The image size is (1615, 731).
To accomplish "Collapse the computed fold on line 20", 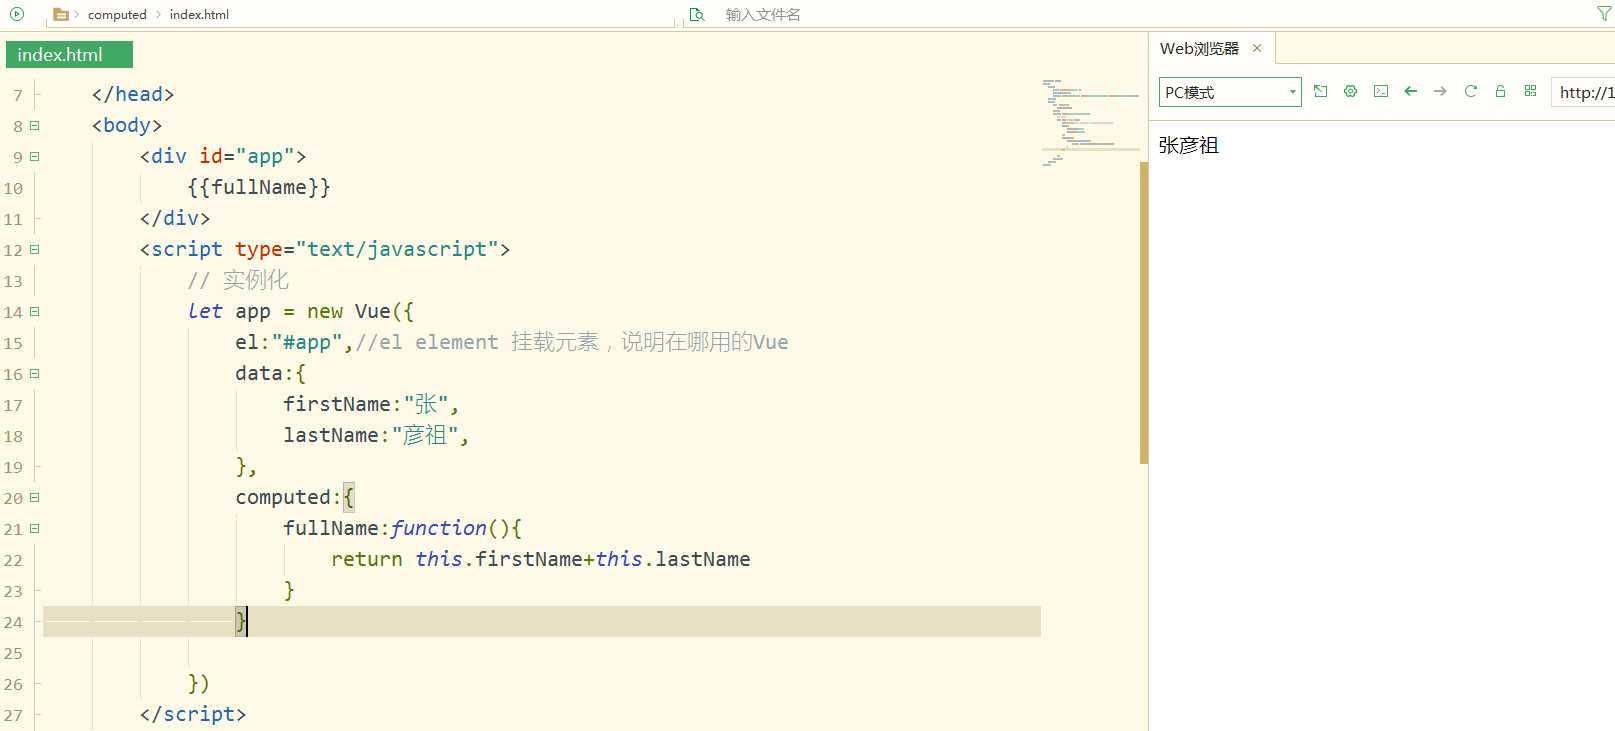I will click(x=34, y=497).
